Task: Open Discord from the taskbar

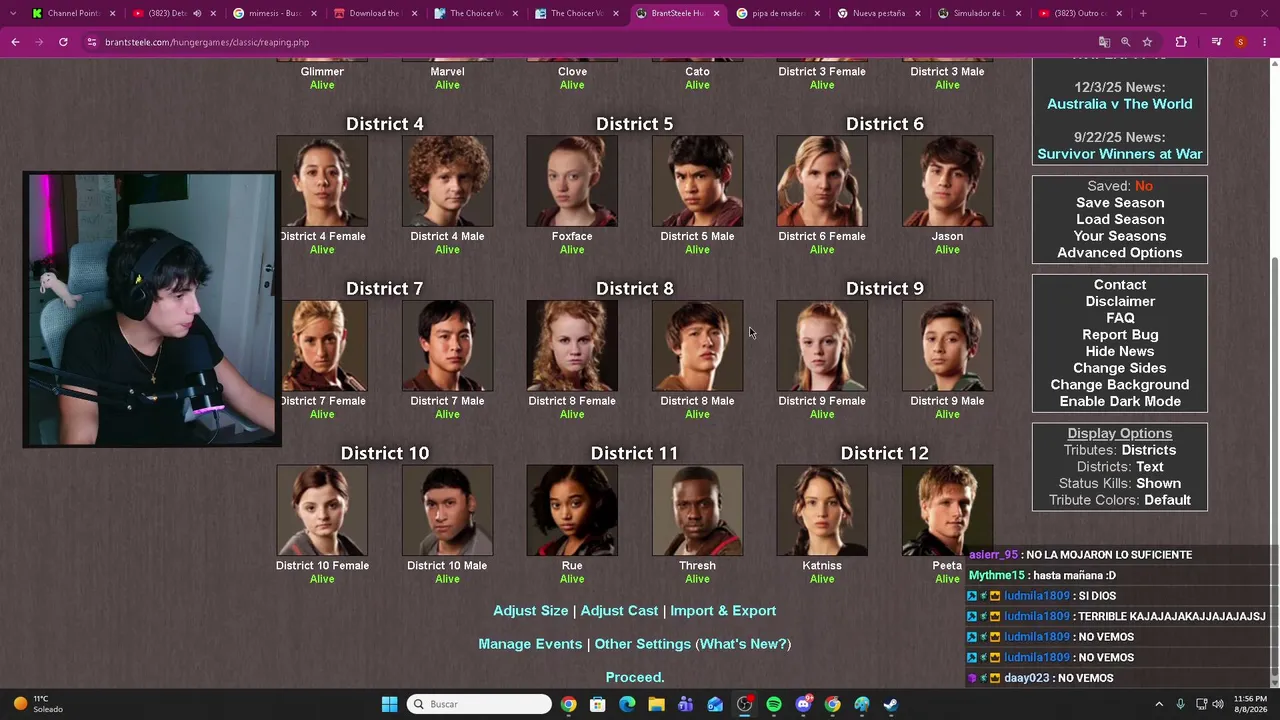Action: 803,704
